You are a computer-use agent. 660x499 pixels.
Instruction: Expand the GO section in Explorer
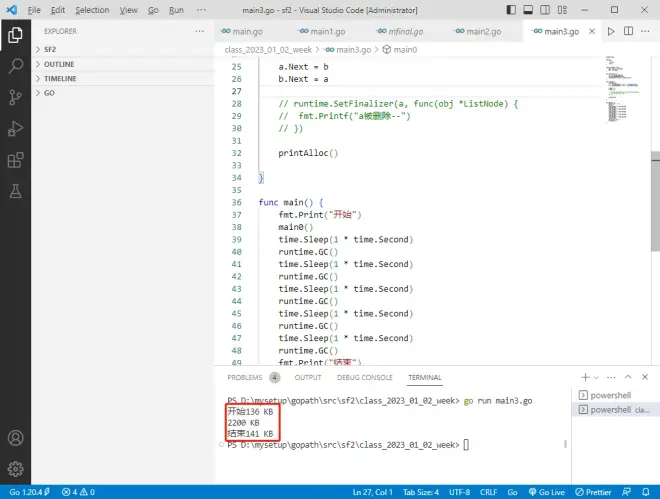pyautogui.click(x=123, y=93)
